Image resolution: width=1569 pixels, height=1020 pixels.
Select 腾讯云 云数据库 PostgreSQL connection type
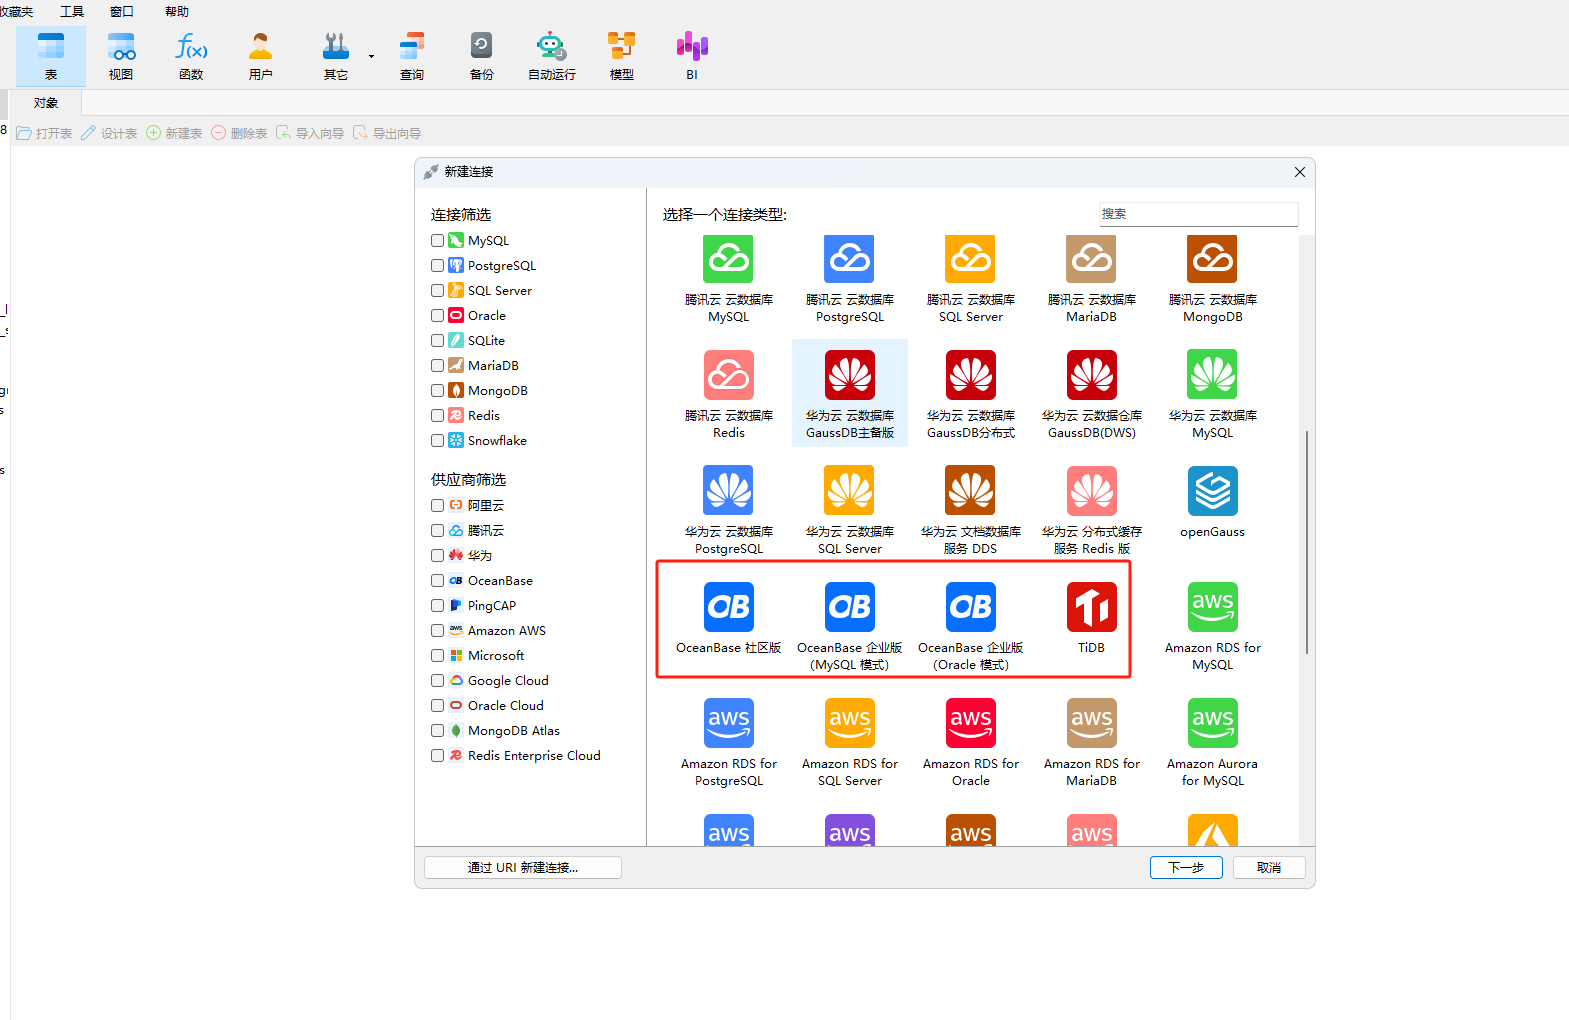tap(850, 279)
